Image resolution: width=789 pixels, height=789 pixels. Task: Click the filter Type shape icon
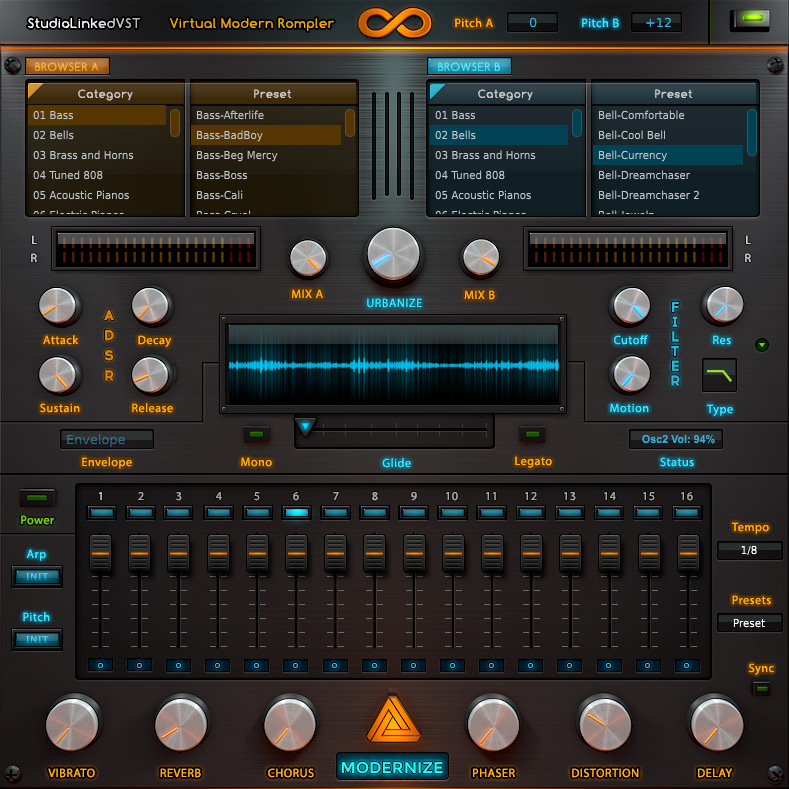pyautogui.click(x=719, y=375)
